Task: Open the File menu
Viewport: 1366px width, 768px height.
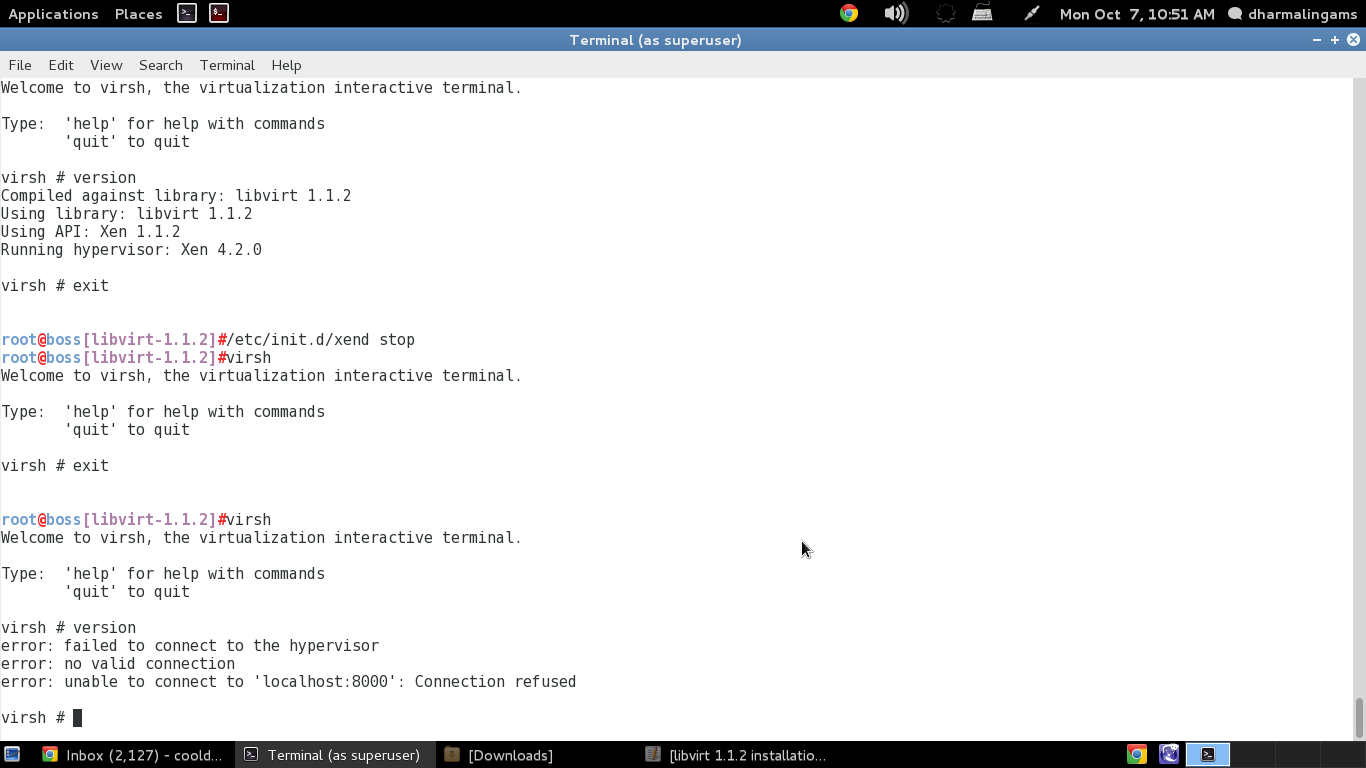Action: 20,65
